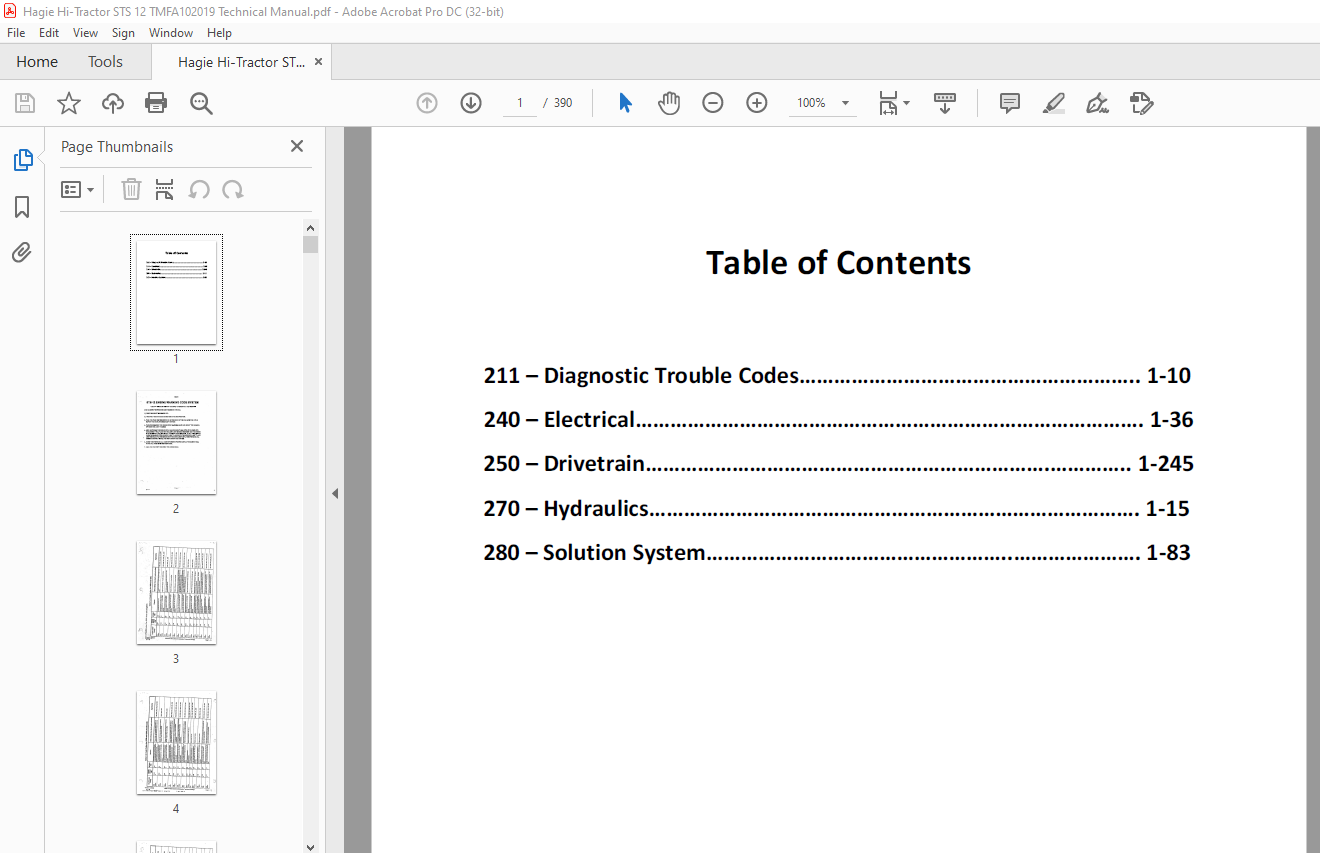The height and width of the screenshot is (853, 1320).
Task: Click the 250 – Drivetrain entry
Action: coord(838,464)
